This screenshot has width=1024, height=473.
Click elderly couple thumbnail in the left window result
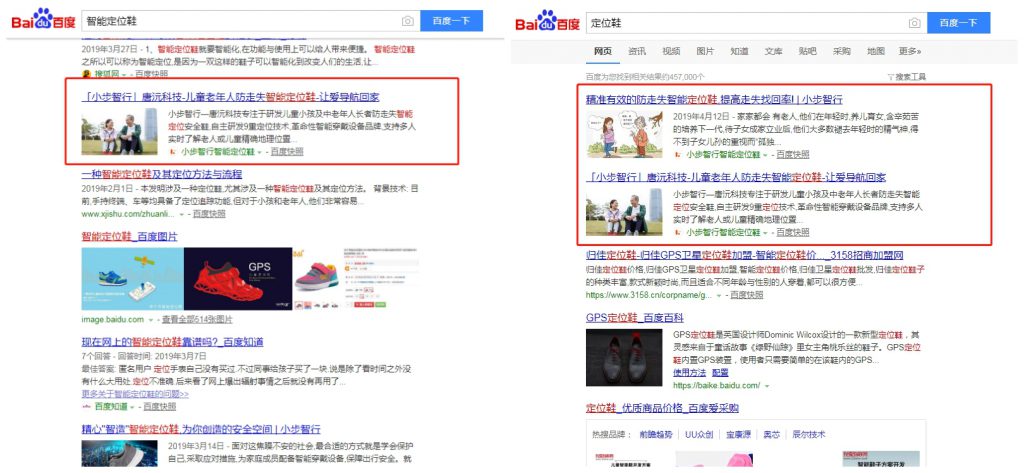click(120, 131)
